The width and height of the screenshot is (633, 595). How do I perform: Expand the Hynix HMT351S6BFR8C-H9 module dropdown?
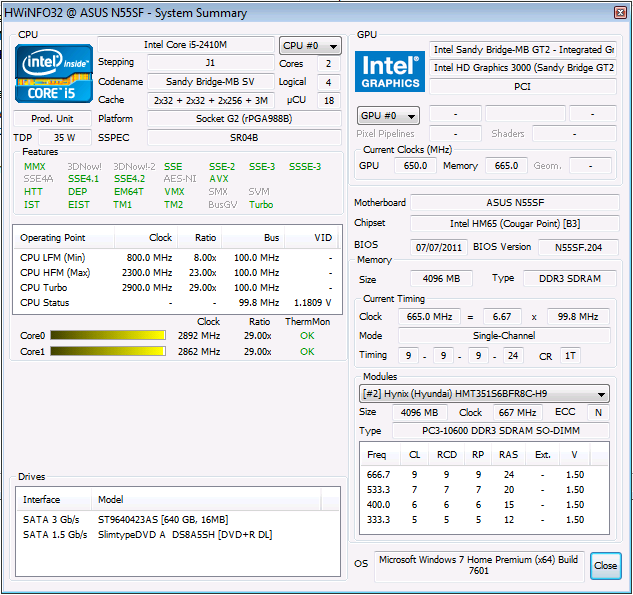(484, 394)
